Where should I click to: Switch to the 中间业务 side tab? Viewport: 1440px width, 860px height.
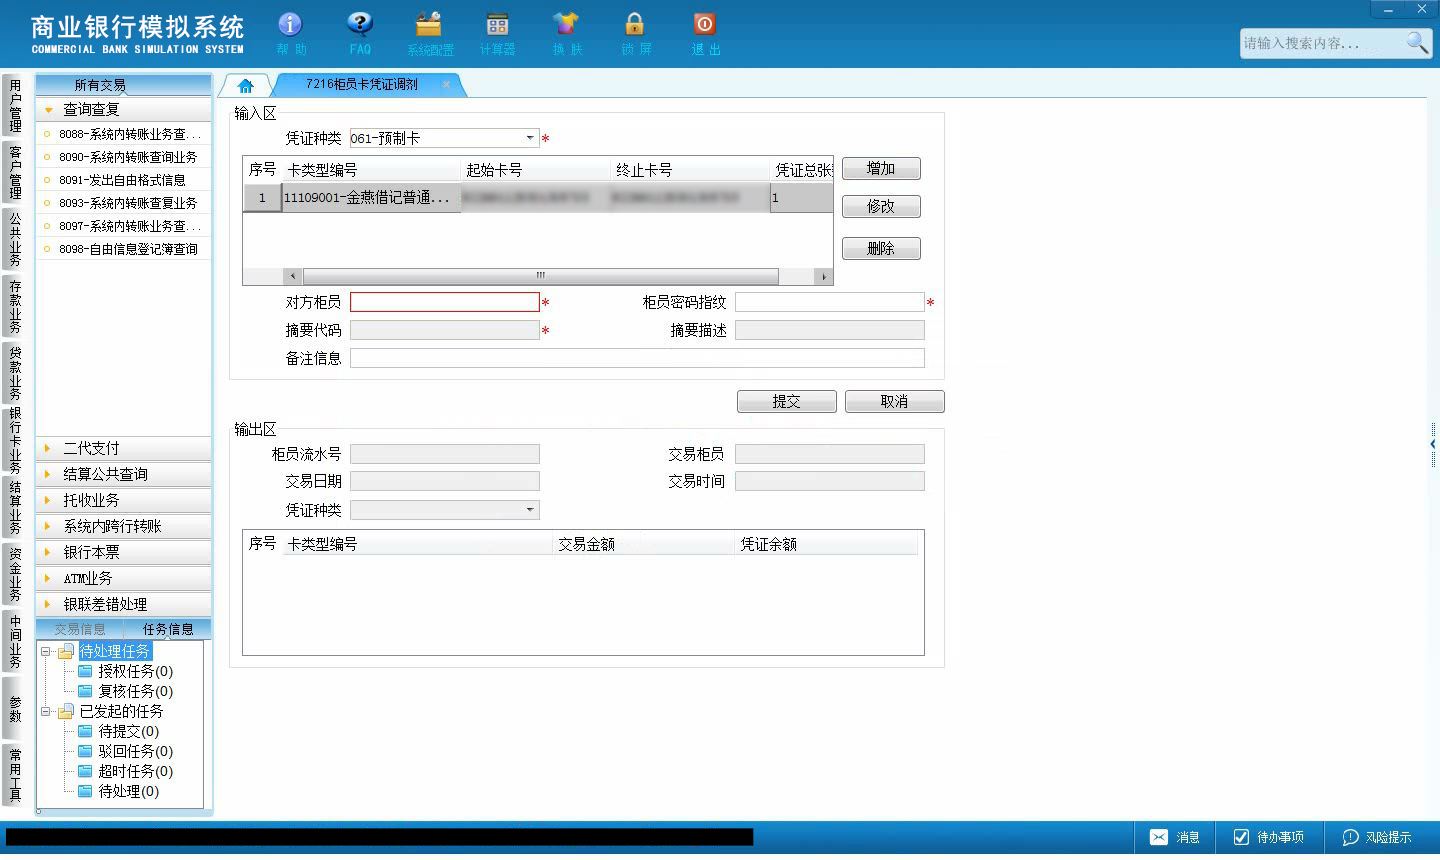[14, 641]
